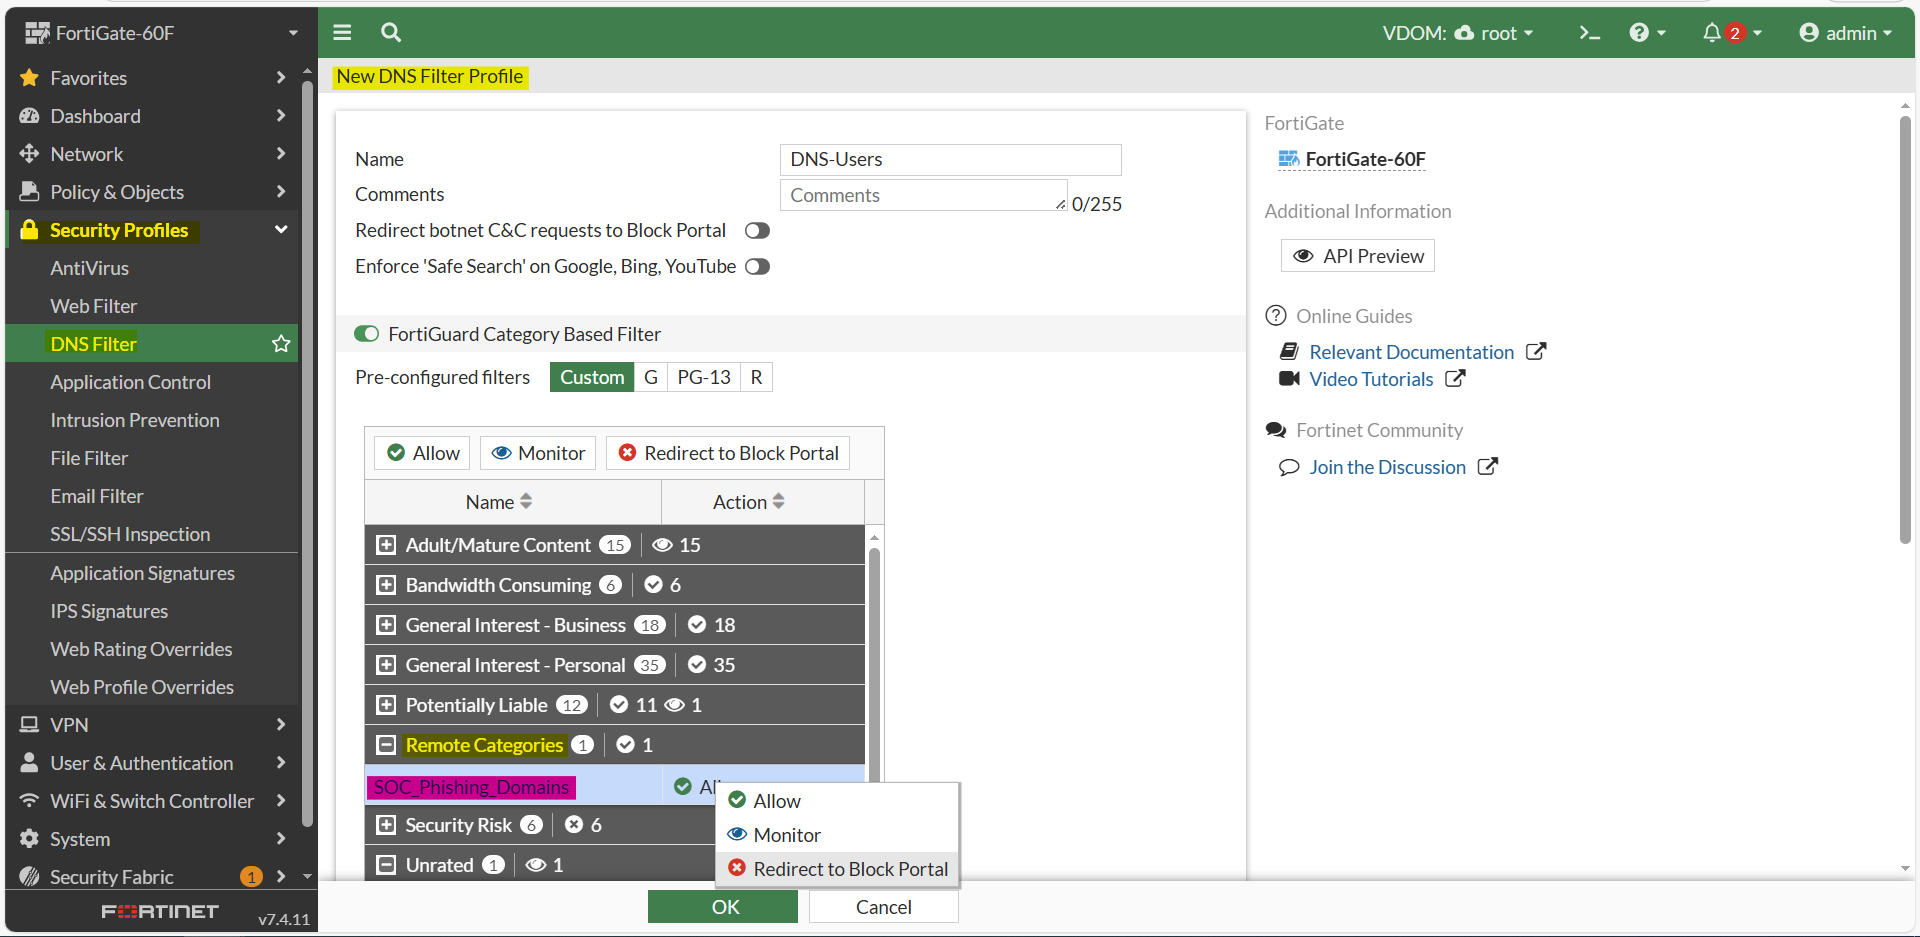Viewport: 1920px width, 937px height.
Task: Expand the Bandwidth Consuming category
Action: pyautogui.click(x=386, y=585)
